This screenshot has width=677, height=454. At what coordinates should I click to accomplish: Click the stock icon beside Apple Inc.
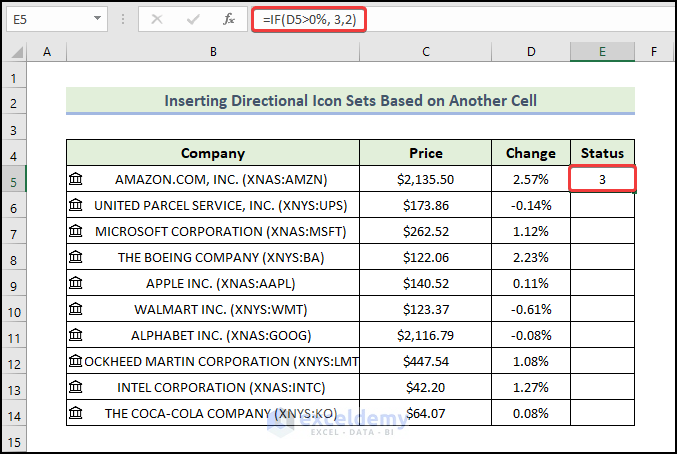click(76, 283)
